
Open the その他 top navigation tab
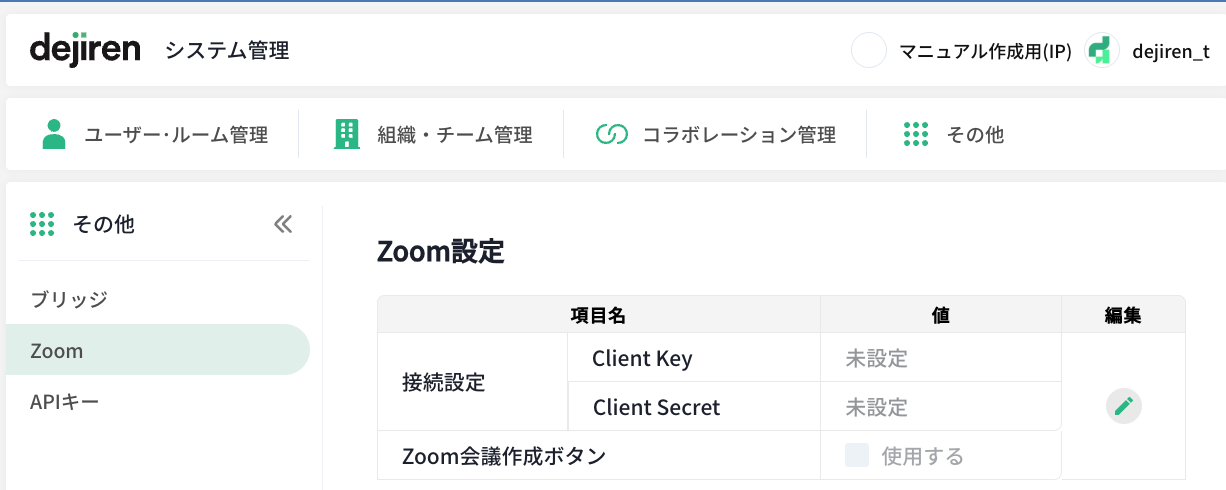pyautogui.click(x=974, y=134)
